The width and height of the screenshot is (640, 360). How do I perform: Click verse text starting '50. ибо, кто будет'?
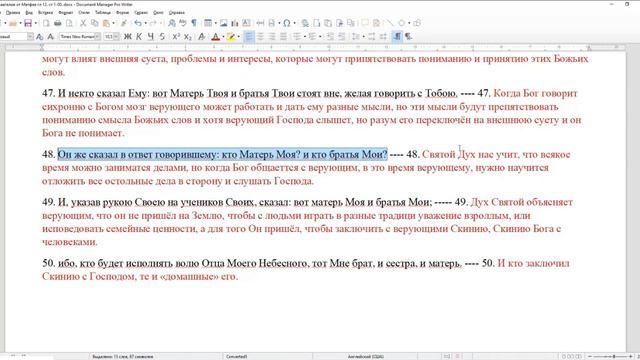point(252,263)
